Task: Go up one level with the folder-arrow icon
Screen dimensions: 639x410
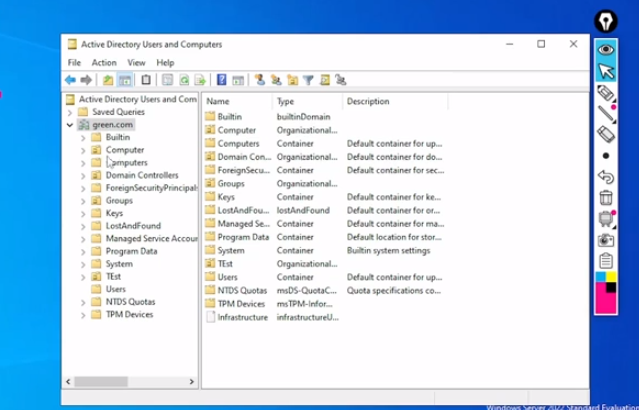Action: [x=108, y=80]
